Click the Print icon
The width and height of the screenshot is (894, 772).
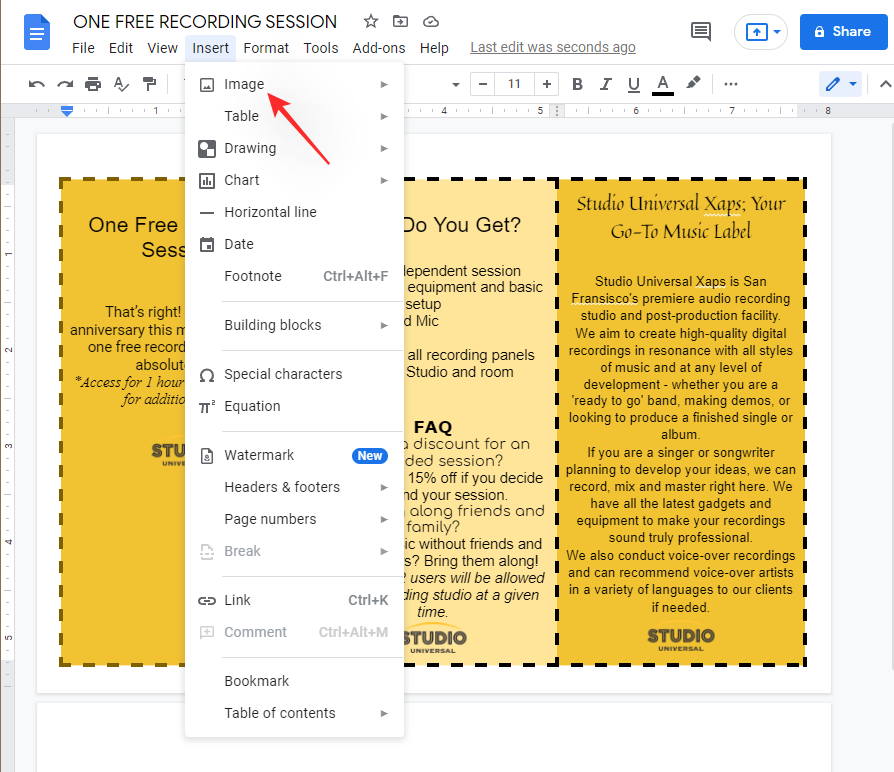pos(93,84)
